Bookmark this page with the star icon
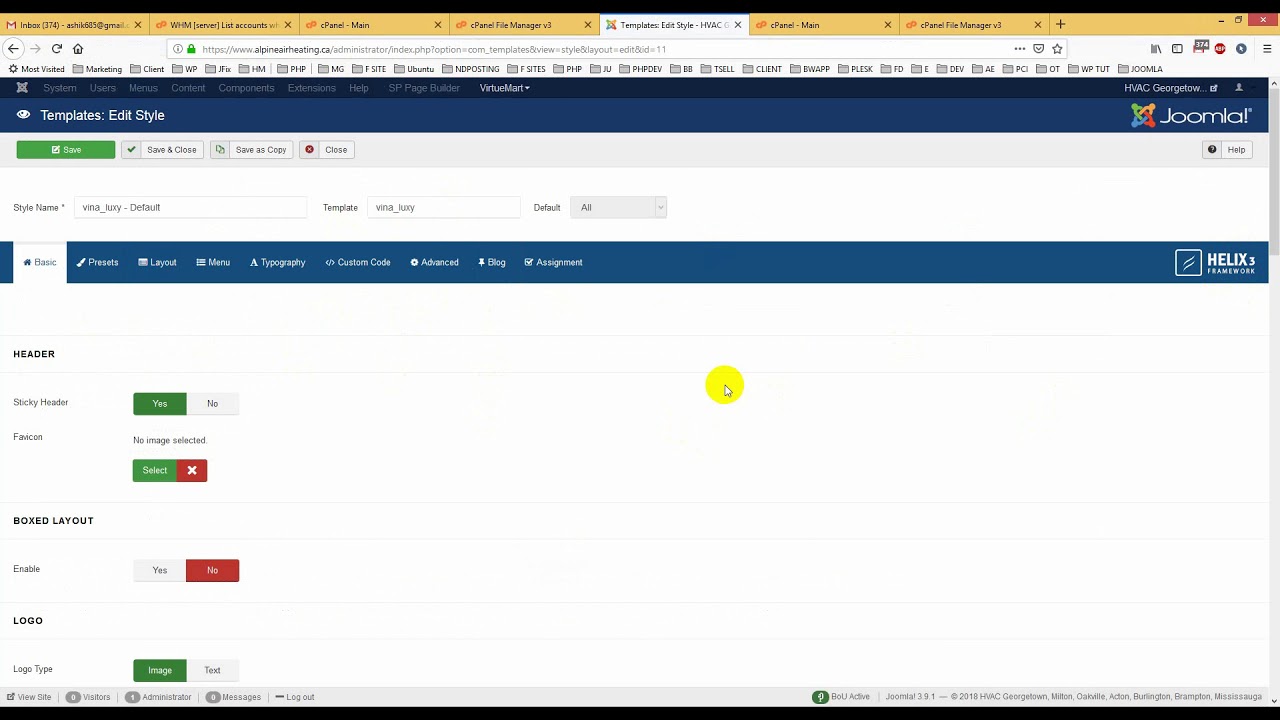The width and height of the screenshot is (1280, 720). point(1057,48)
